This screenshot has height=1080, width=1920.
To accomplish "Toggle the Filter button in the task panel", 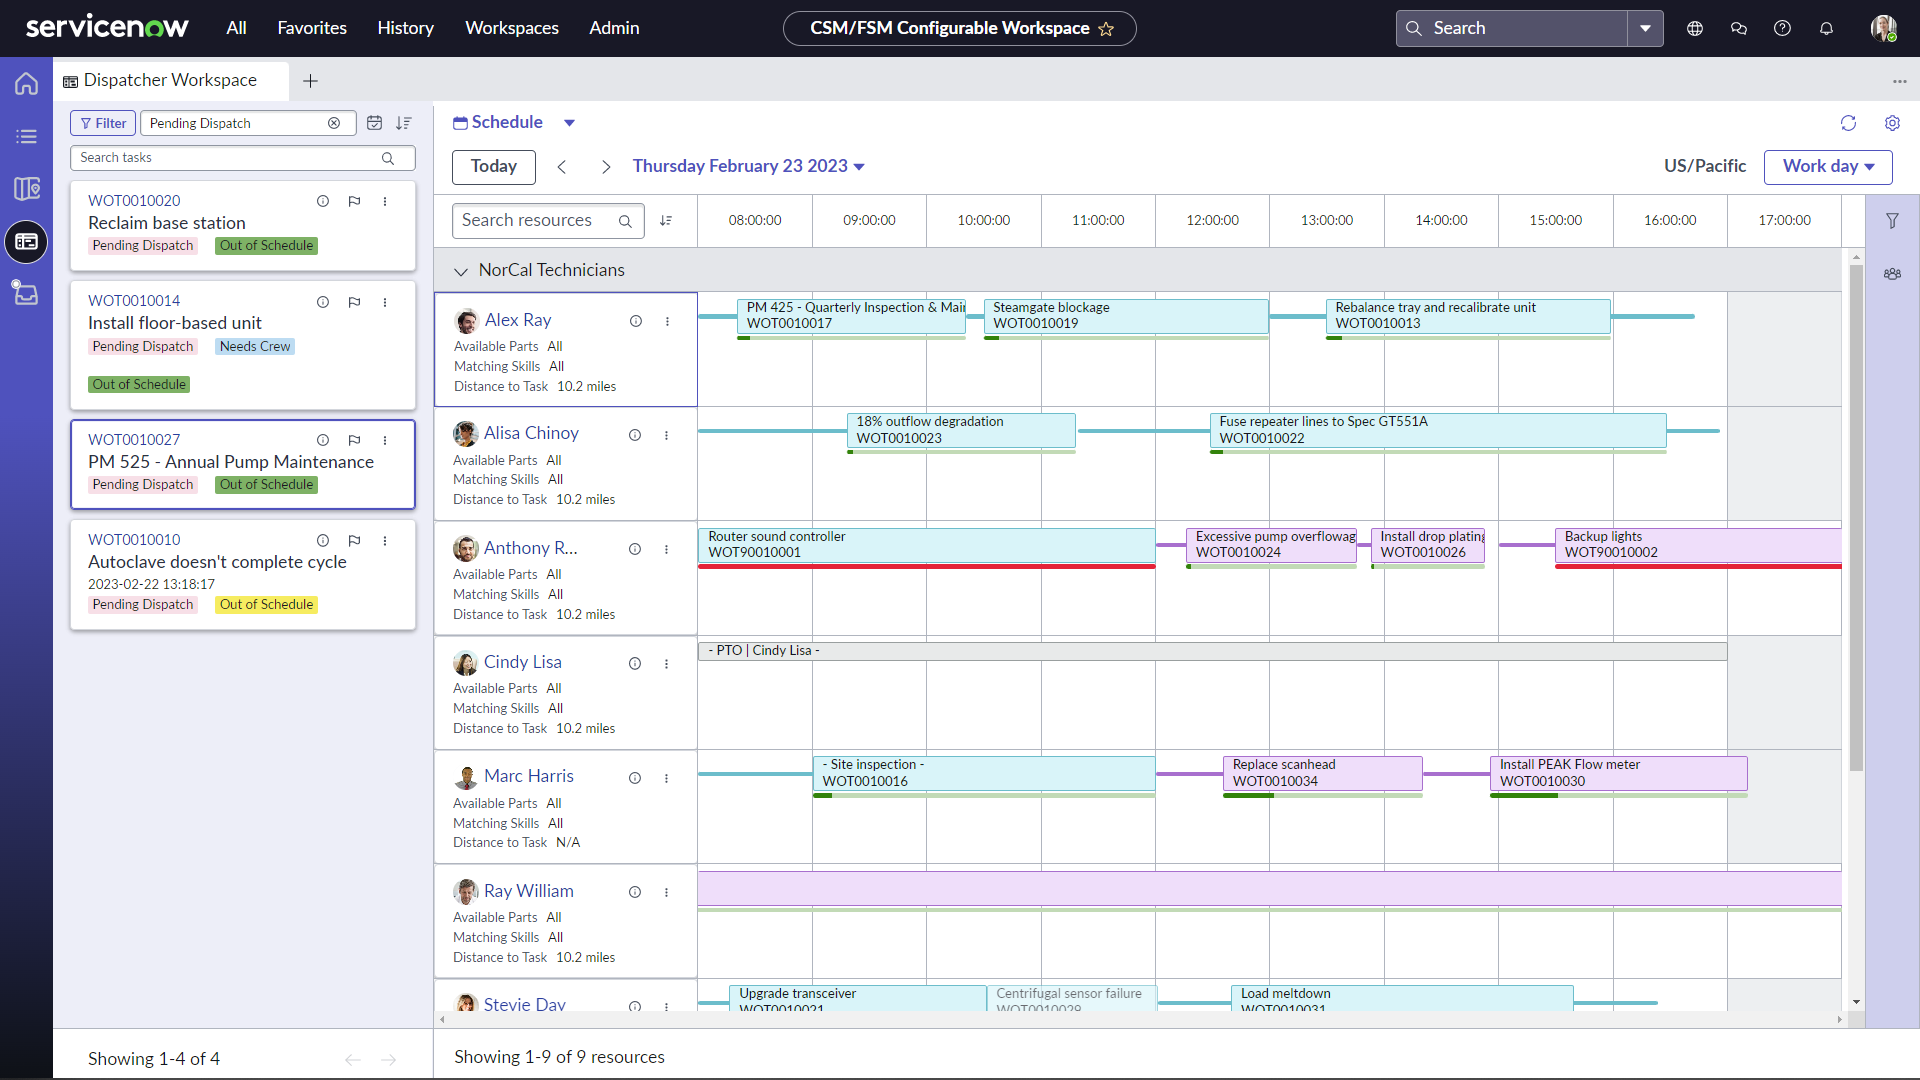I will [102, 122].
